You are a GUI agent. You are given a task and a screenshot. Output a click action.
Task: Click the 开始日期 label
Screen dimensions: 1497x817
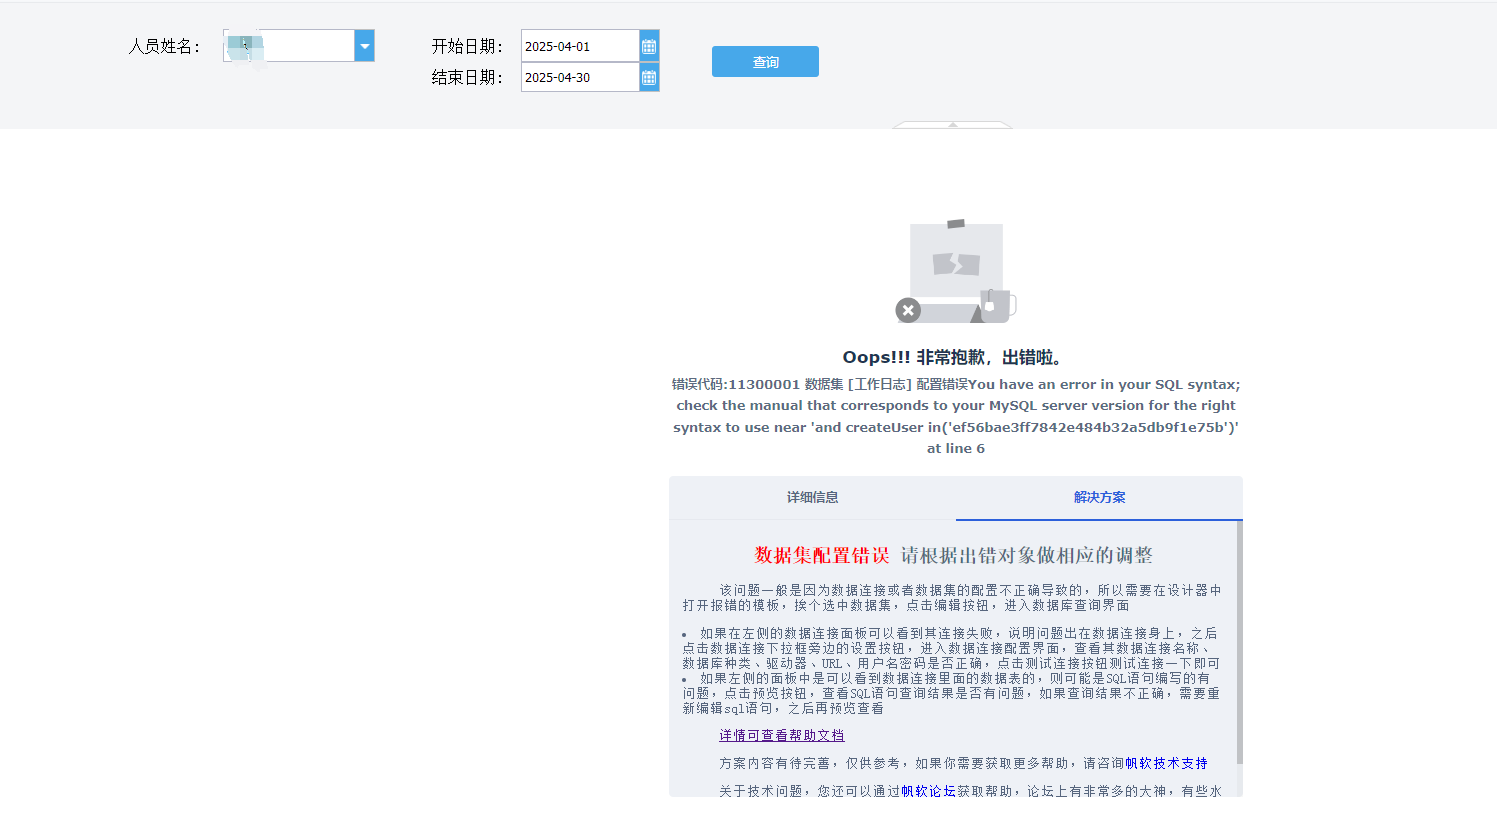pos(467,46)
